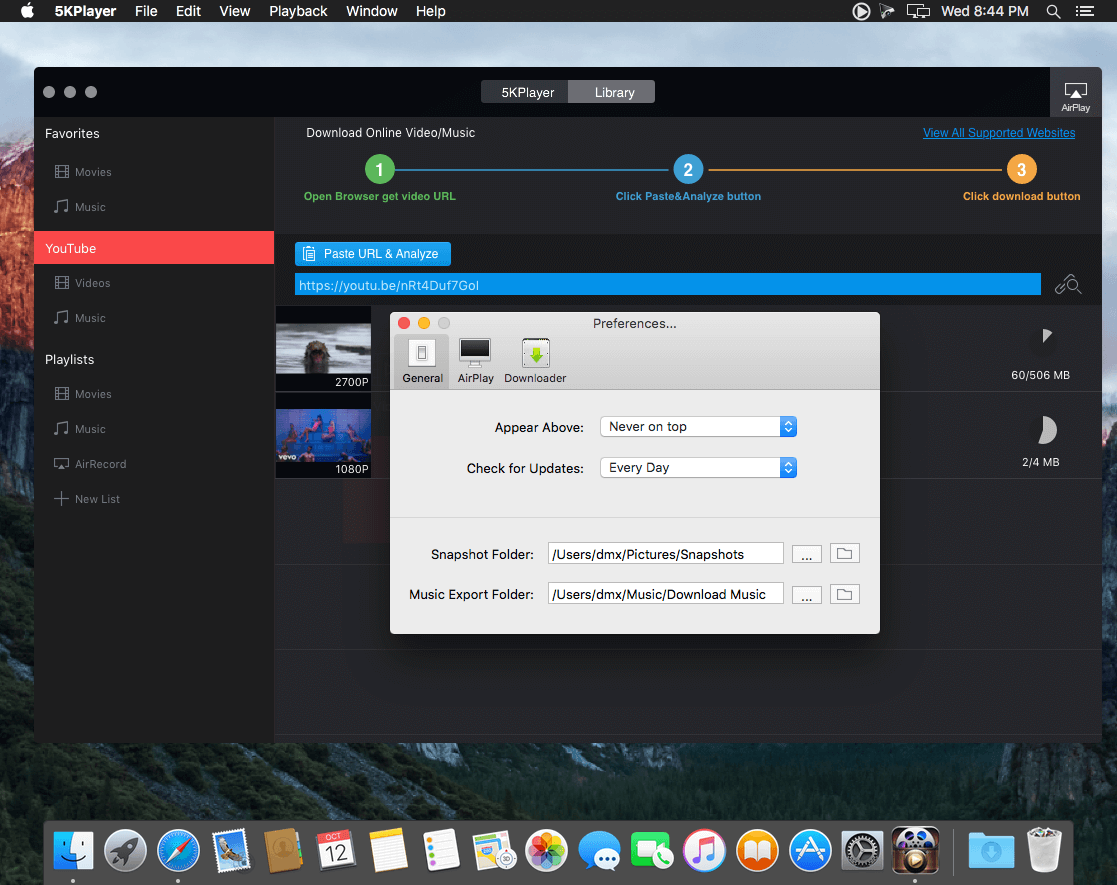Open Music under YouTube section
This screenshot has height=885, width=1117.
(x=80, y=318)
